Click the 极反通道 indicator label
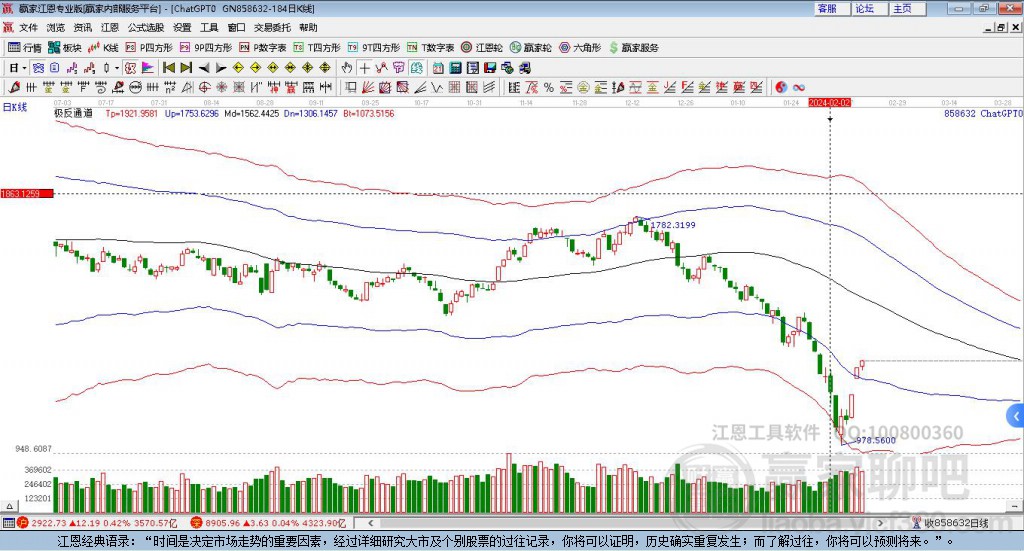 pos(73,114)
